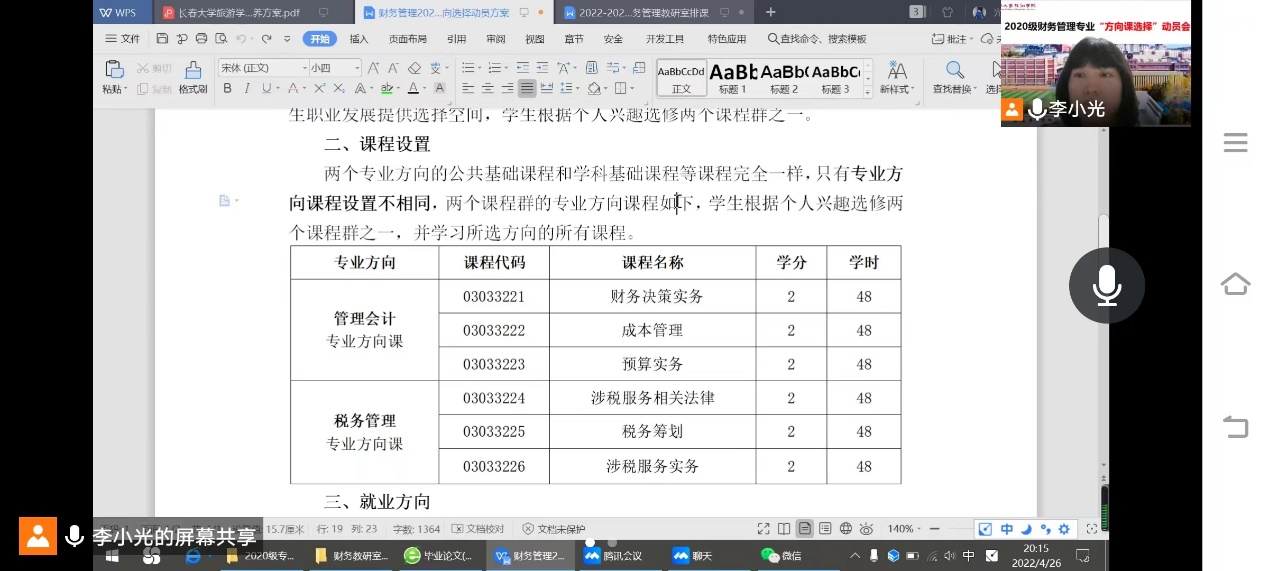Decrease font size with the A- icon
Screen dimensions: 1269x571
pos(394,68)
